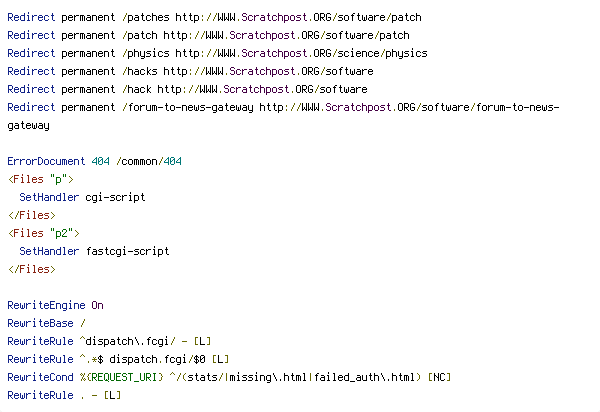This screenshot has height=412, width=600.
Task: Click the /physics source path
Action: coord(139,53)
